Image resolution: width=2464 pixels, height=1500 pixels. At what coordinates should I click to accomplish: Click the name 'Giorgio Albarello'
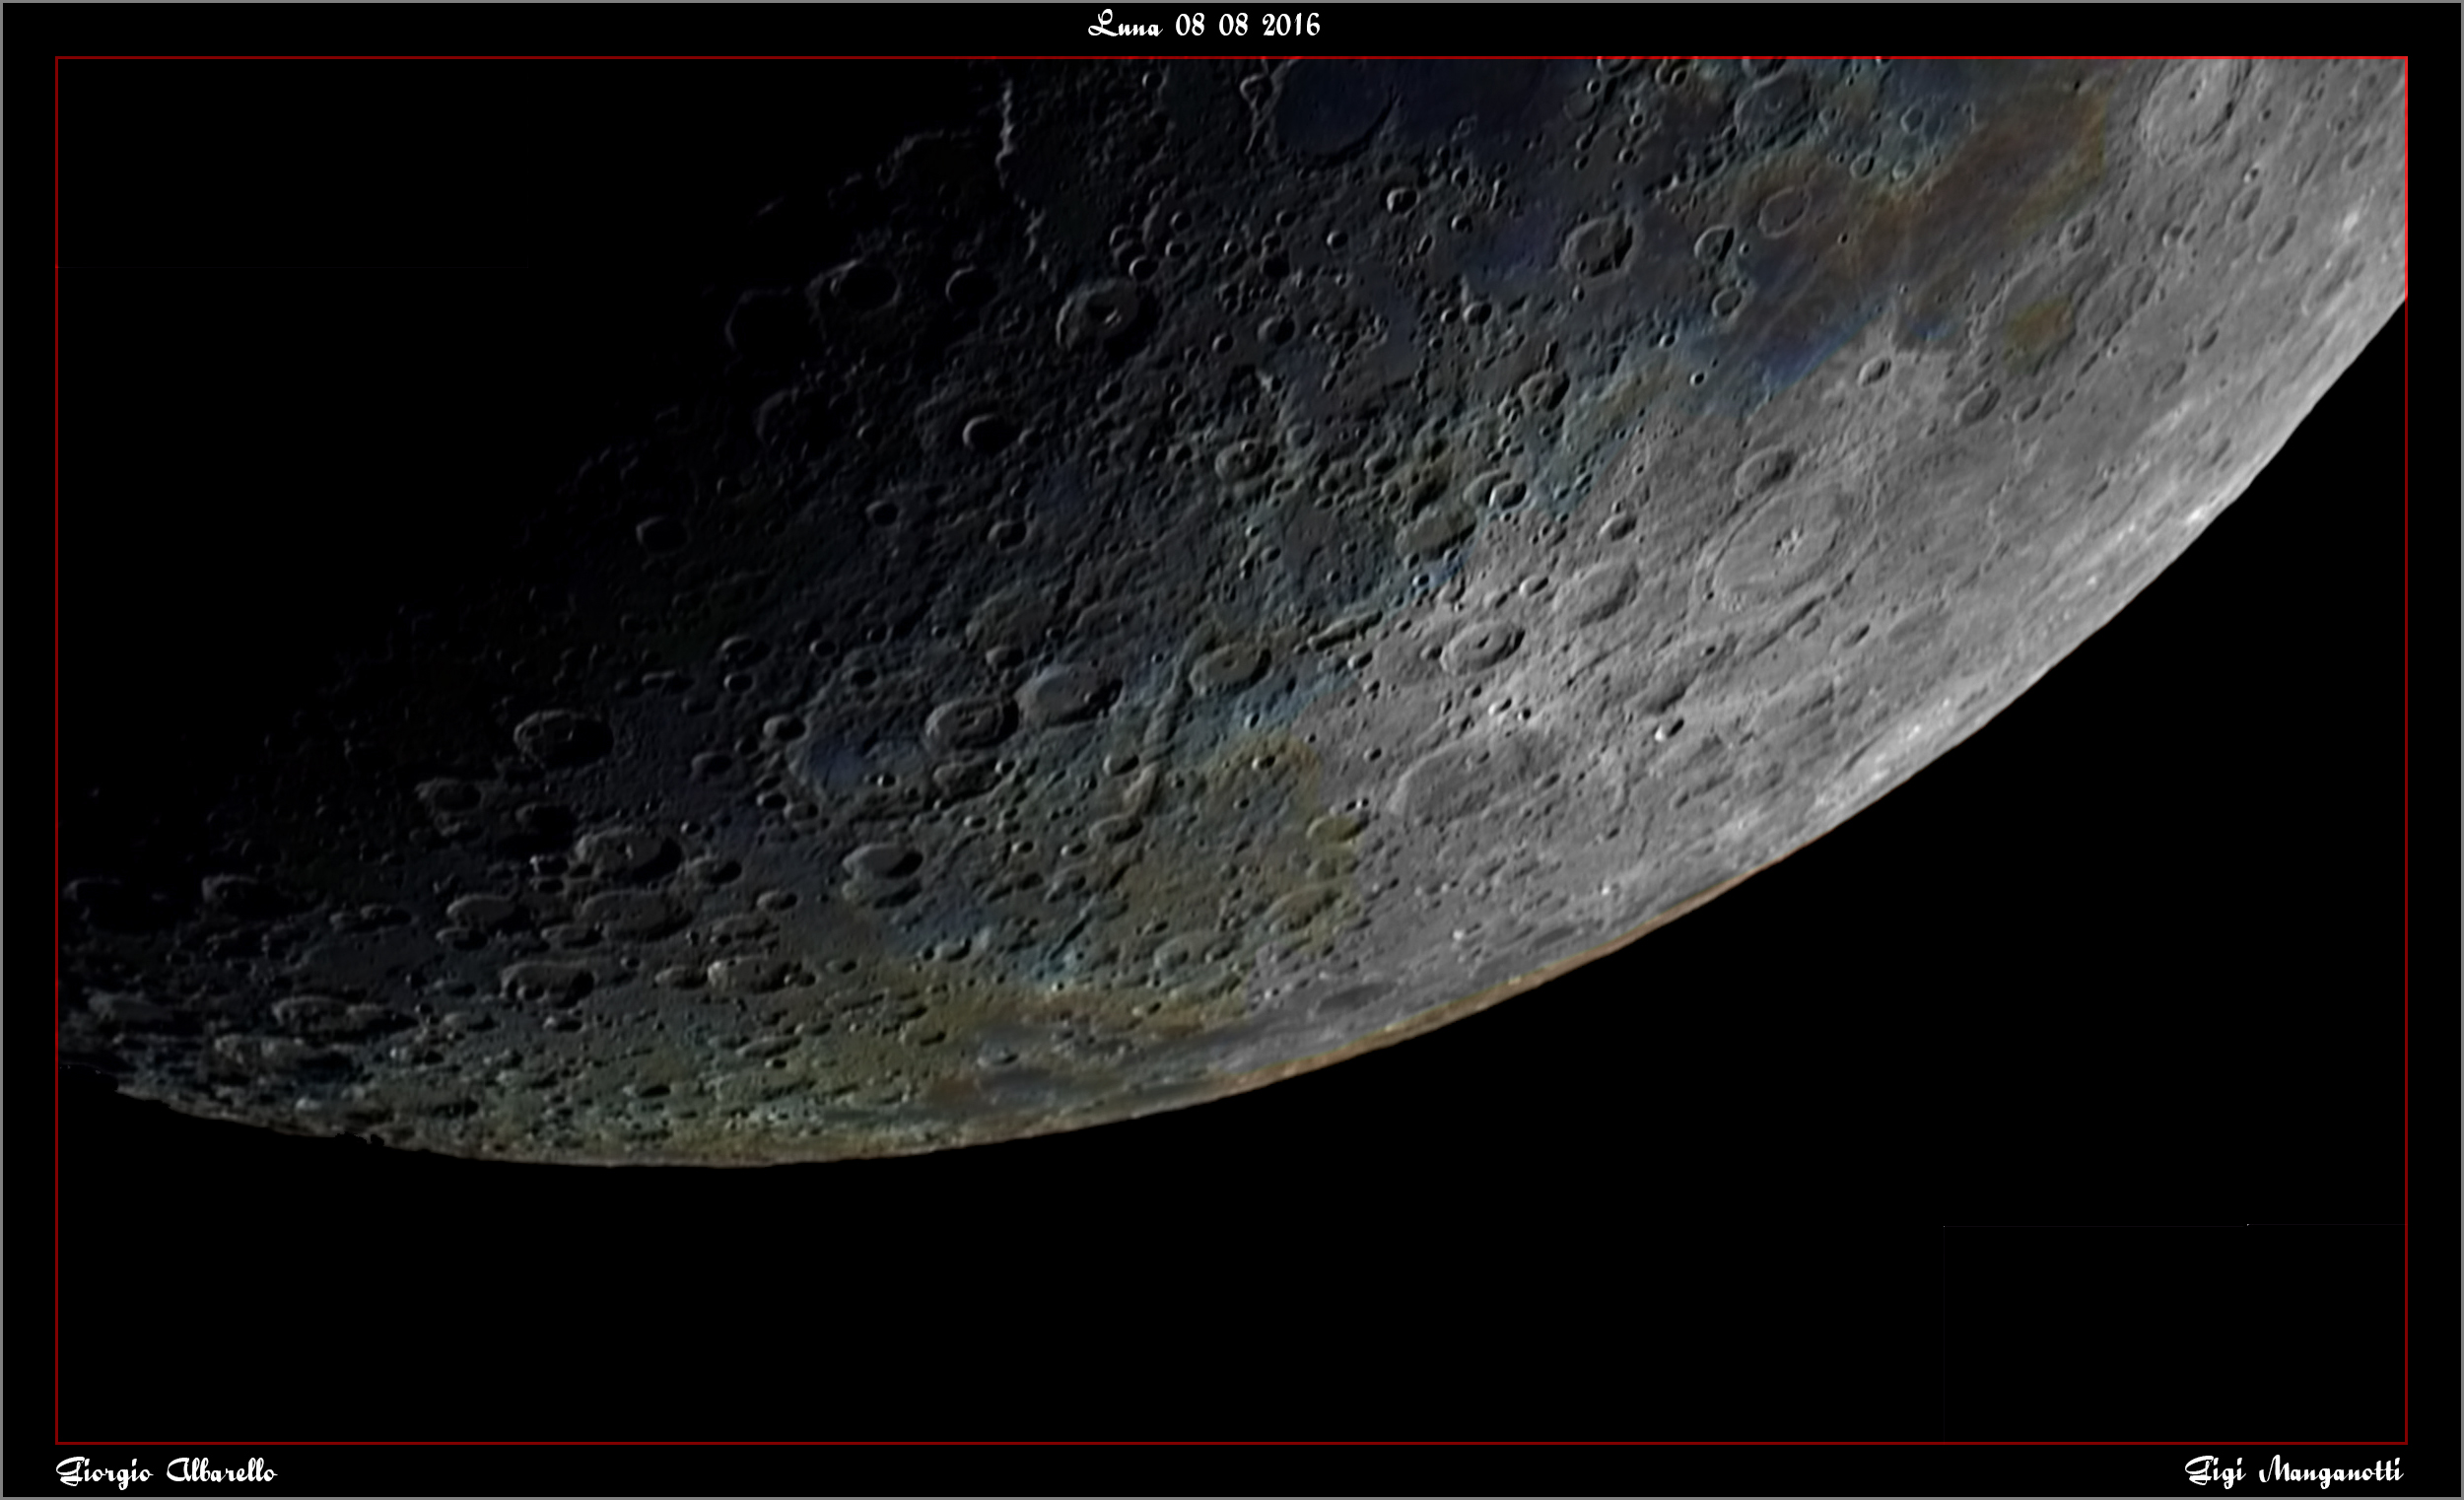[166, 1471]
